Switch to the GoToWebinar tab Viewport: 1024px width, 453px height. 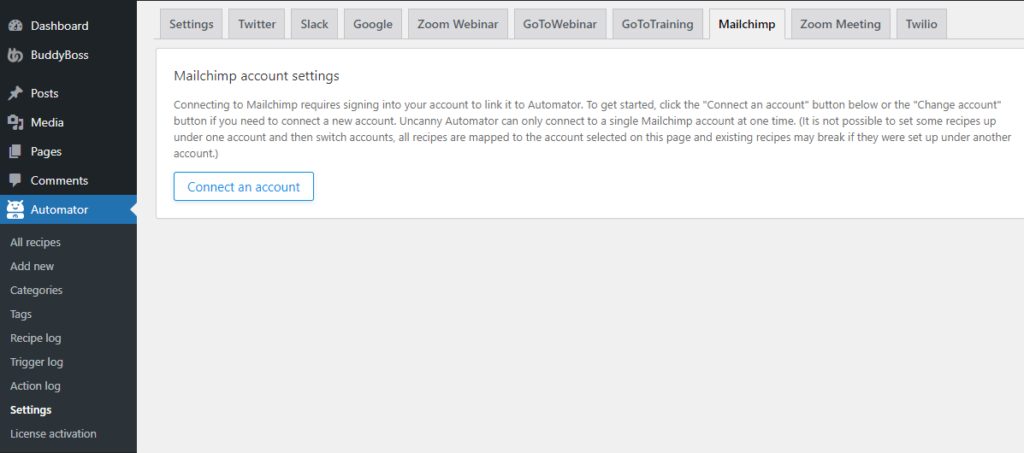coord(560,24)
